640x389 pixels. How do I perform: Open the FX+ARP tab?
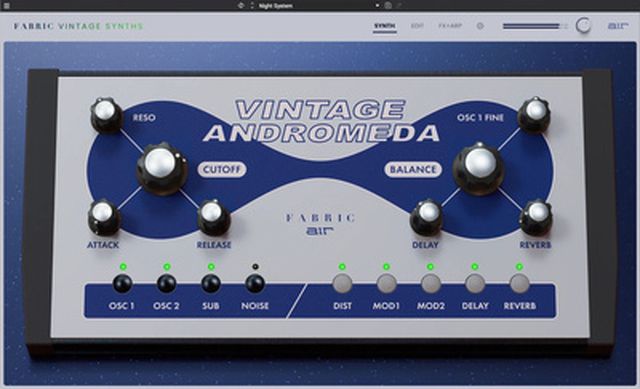coord(450,26)
